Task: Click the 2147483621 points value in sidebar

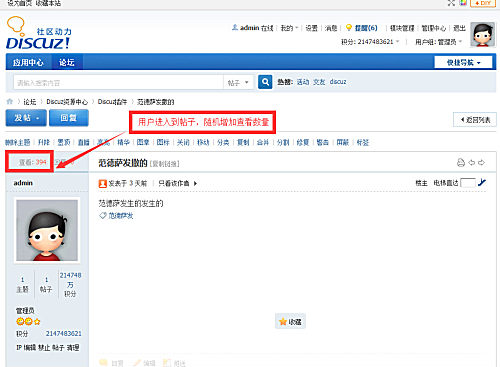Action: point(64,333)
